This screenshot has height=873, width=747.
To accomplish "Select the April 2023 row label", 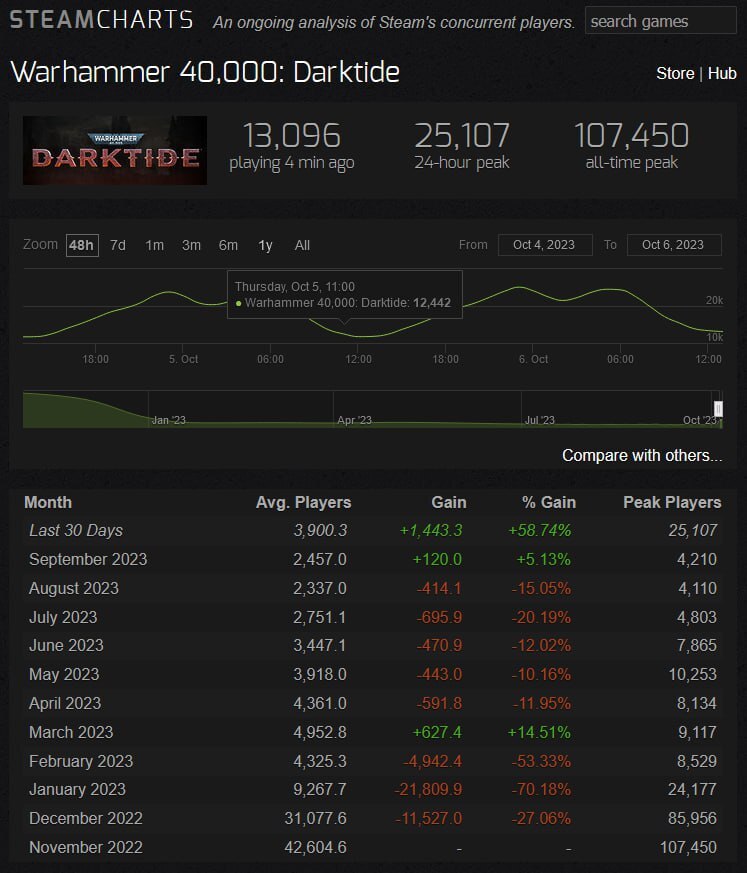I will [65, 703].
